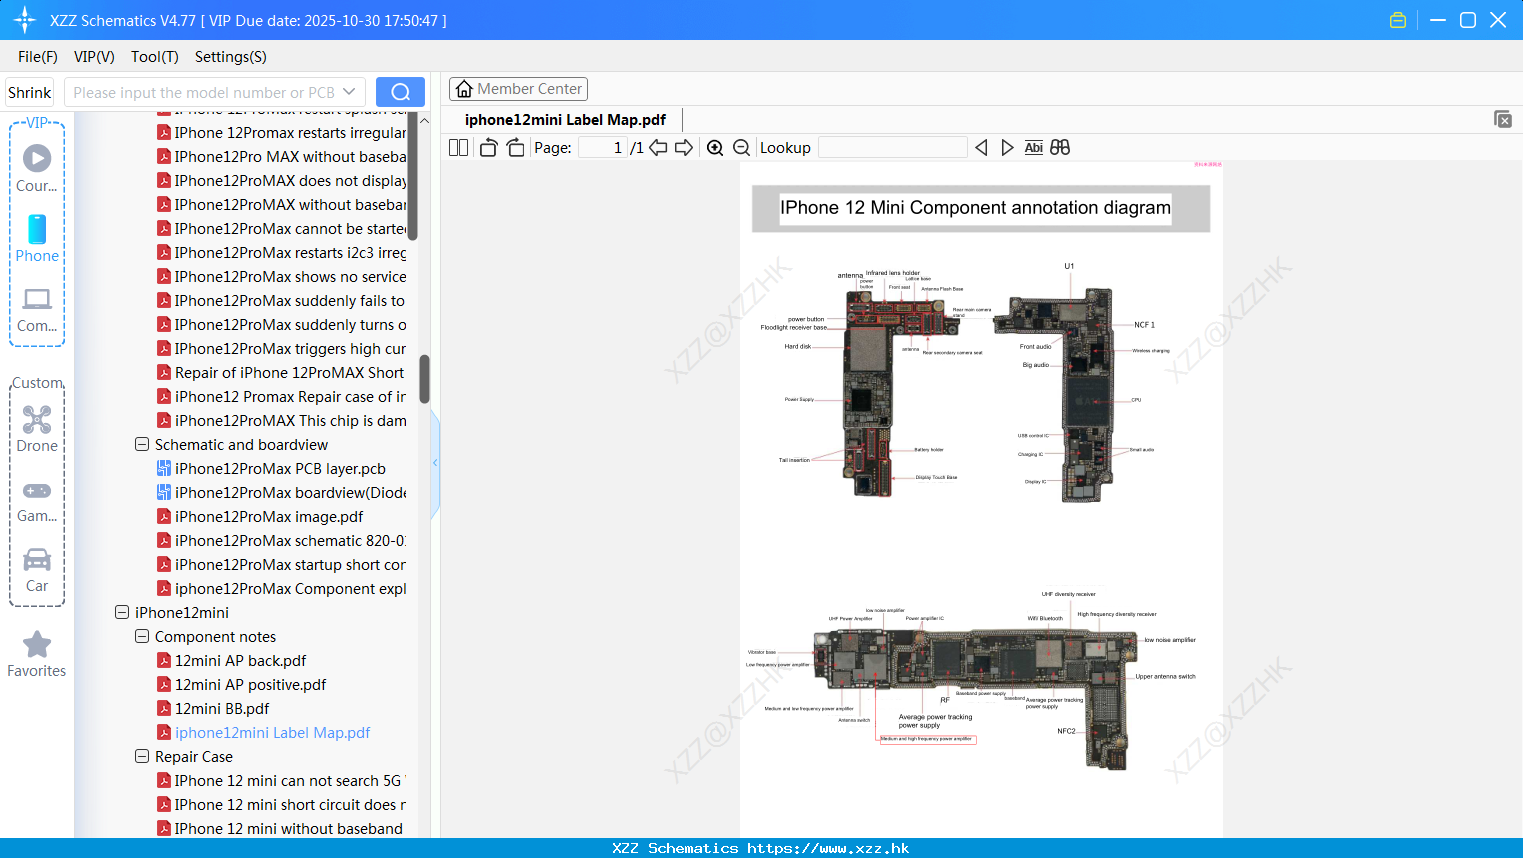The height and width of the screenshot is (858, 1523).
Task: Open IPhone12ProMax cannot be started file
Action: click(281, 229)
